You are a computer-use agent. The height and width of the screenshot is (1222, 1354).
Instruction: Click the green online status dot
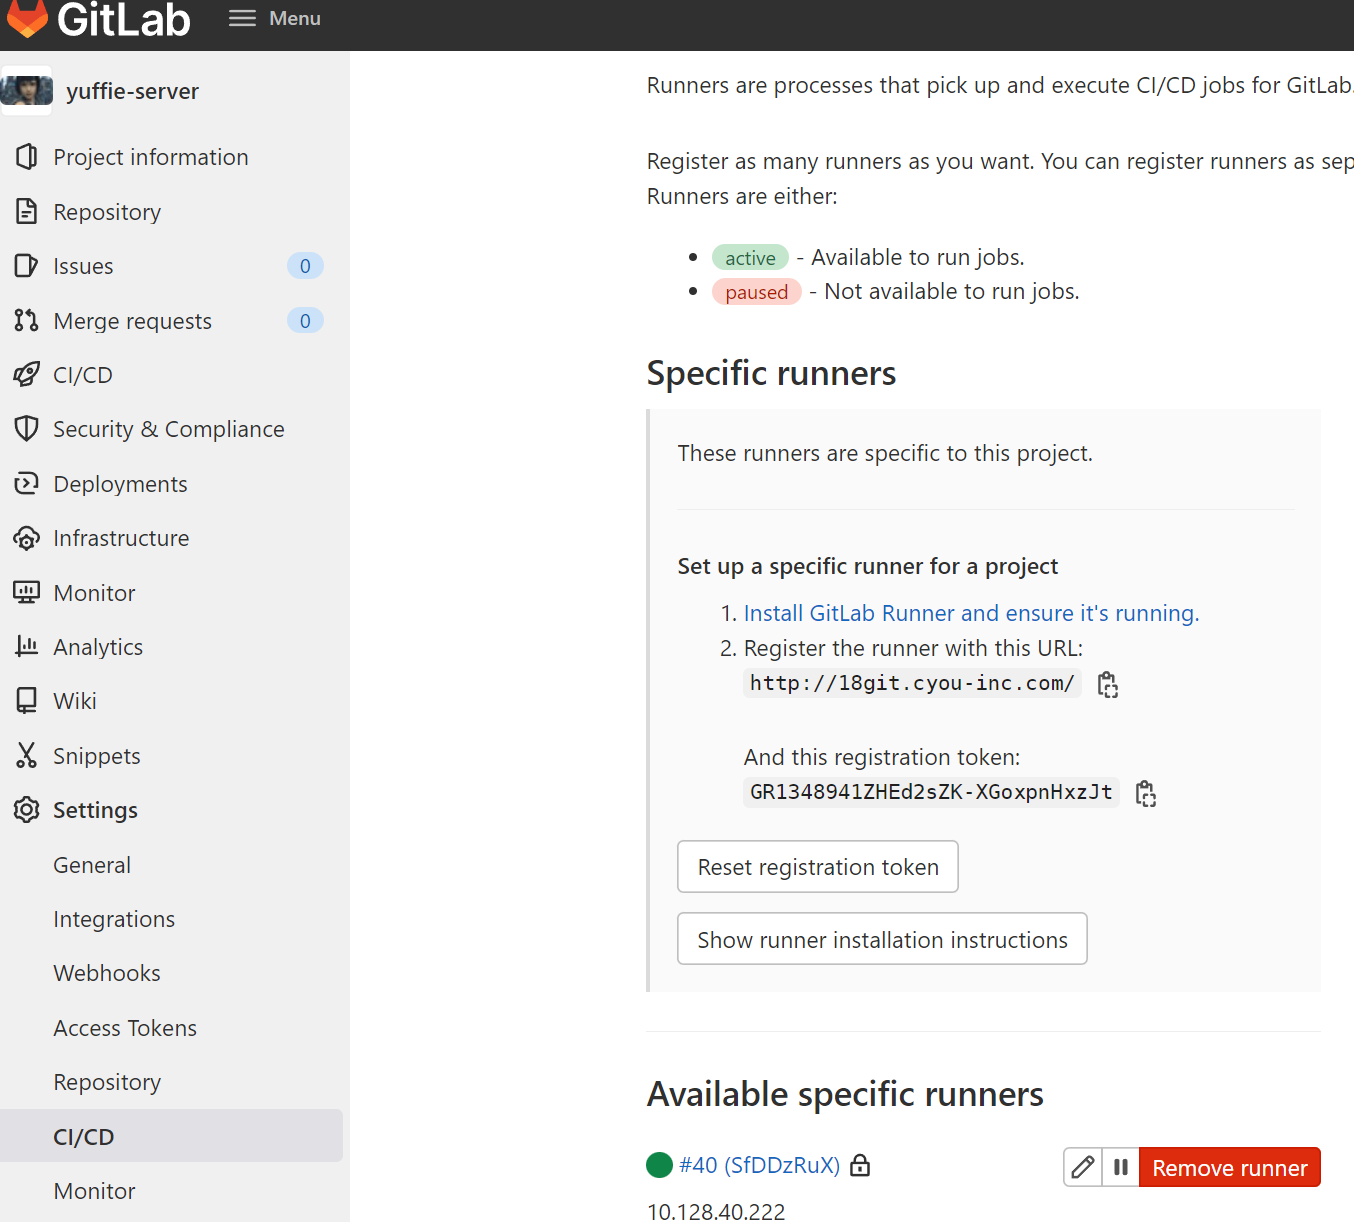[660, 1165]
